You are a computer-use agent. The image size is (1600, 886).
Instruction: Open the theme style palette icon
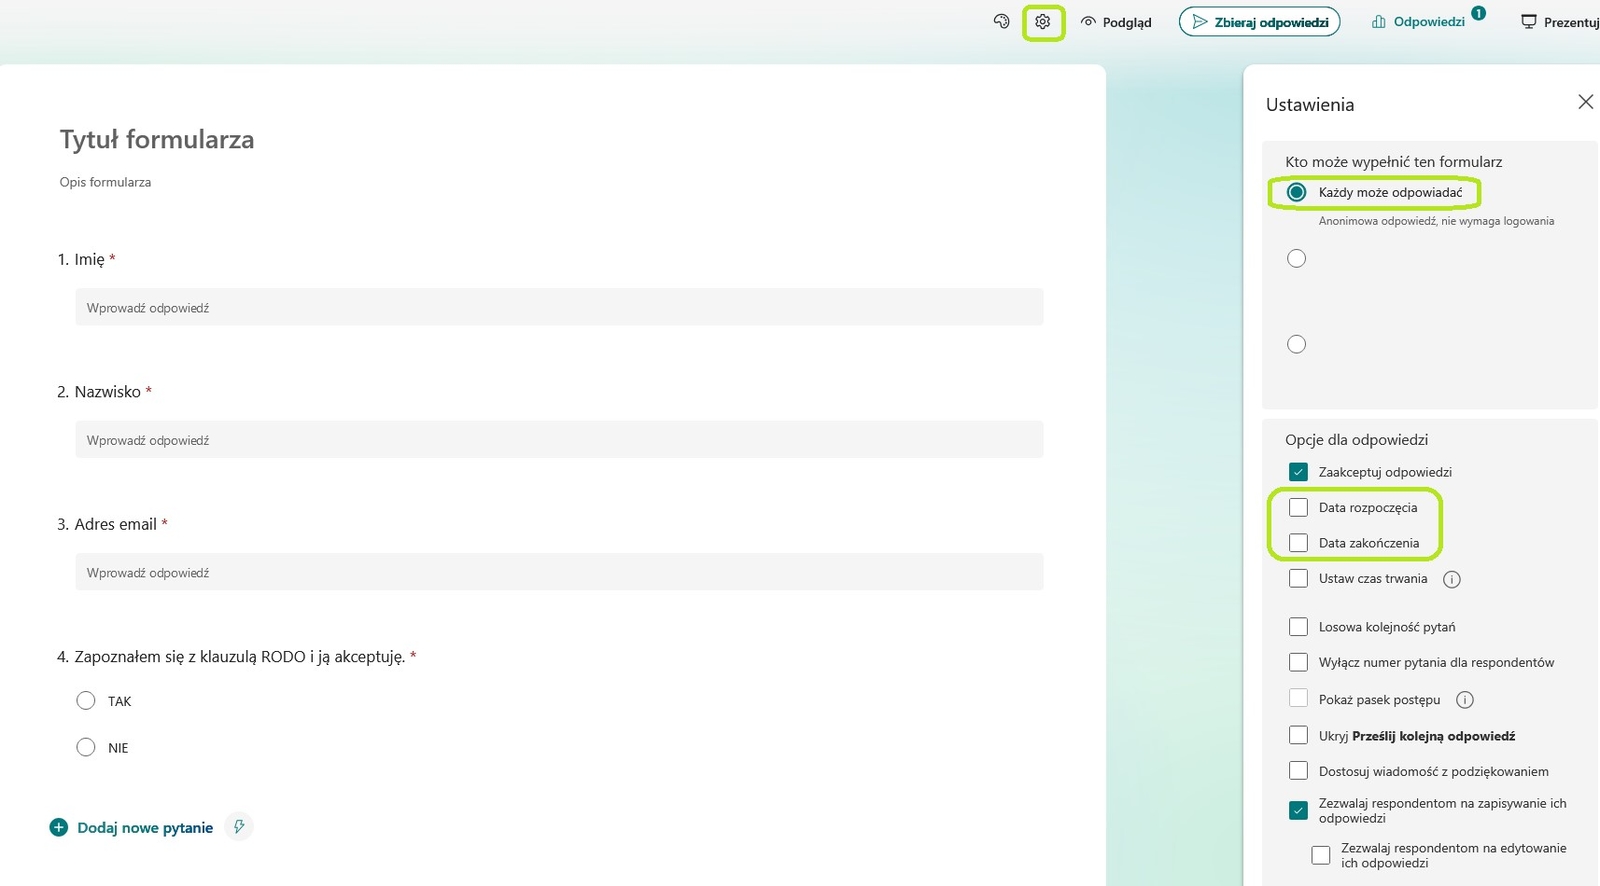(1001, 21)
